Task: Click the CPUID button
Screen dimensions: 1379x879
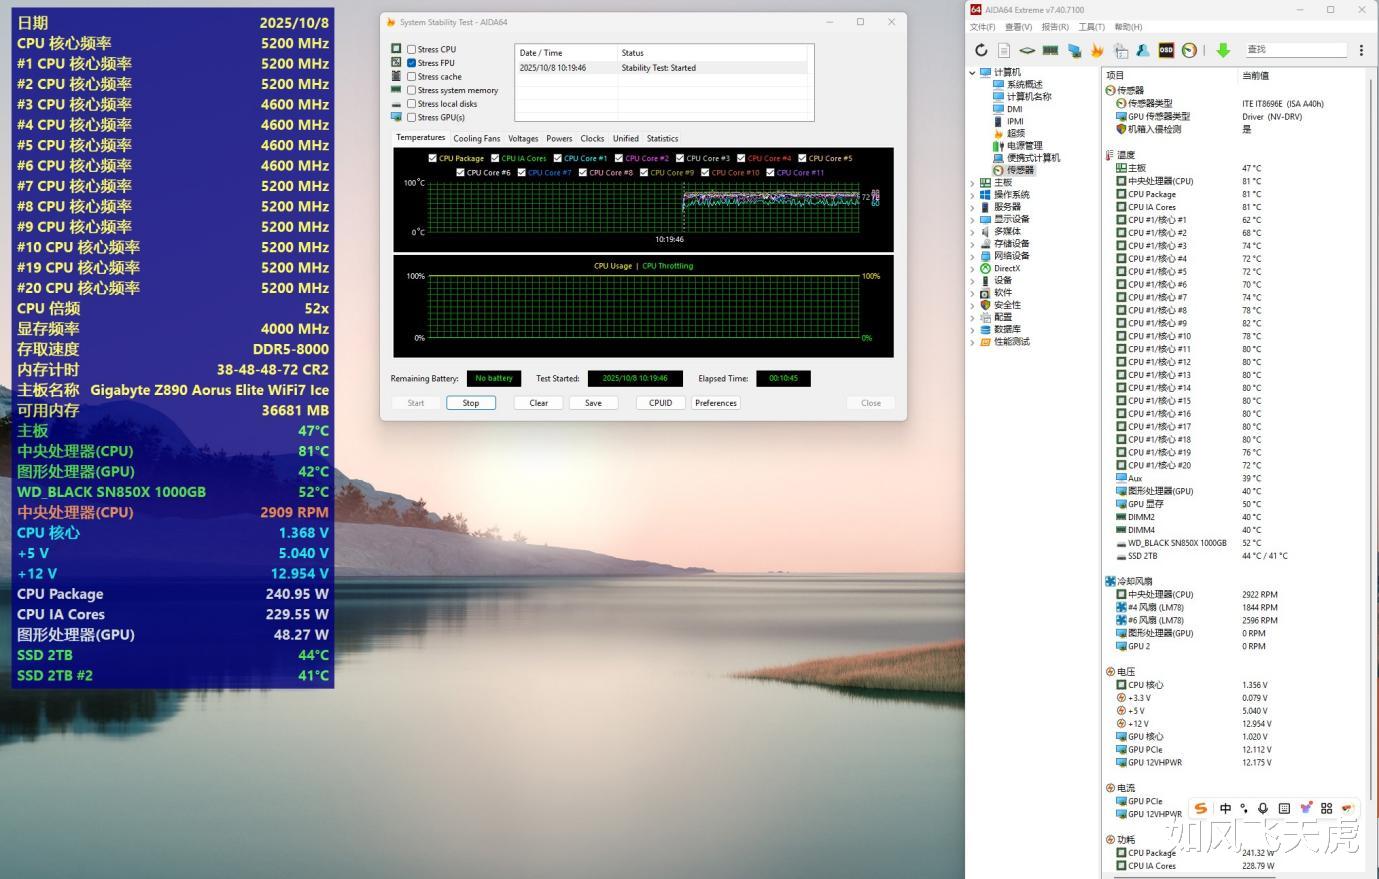Action: [x=660, y=403]
